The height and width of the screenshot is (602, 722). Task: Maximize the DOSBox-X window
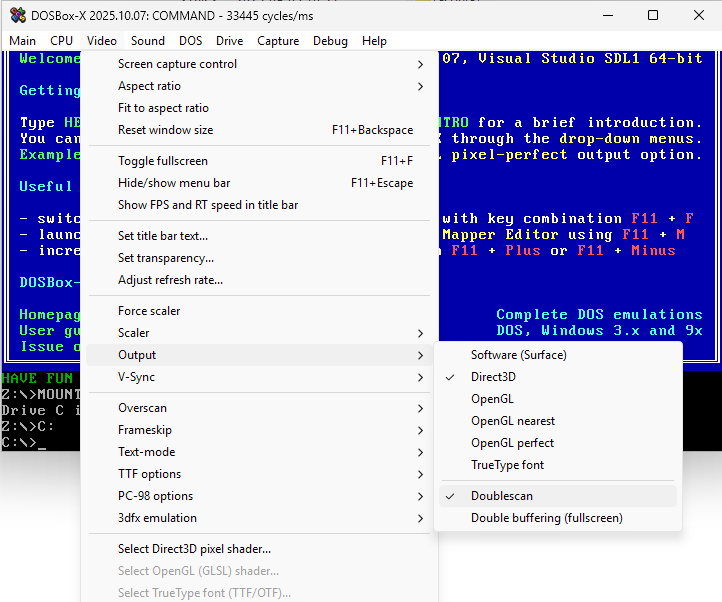tap(653, 15)
